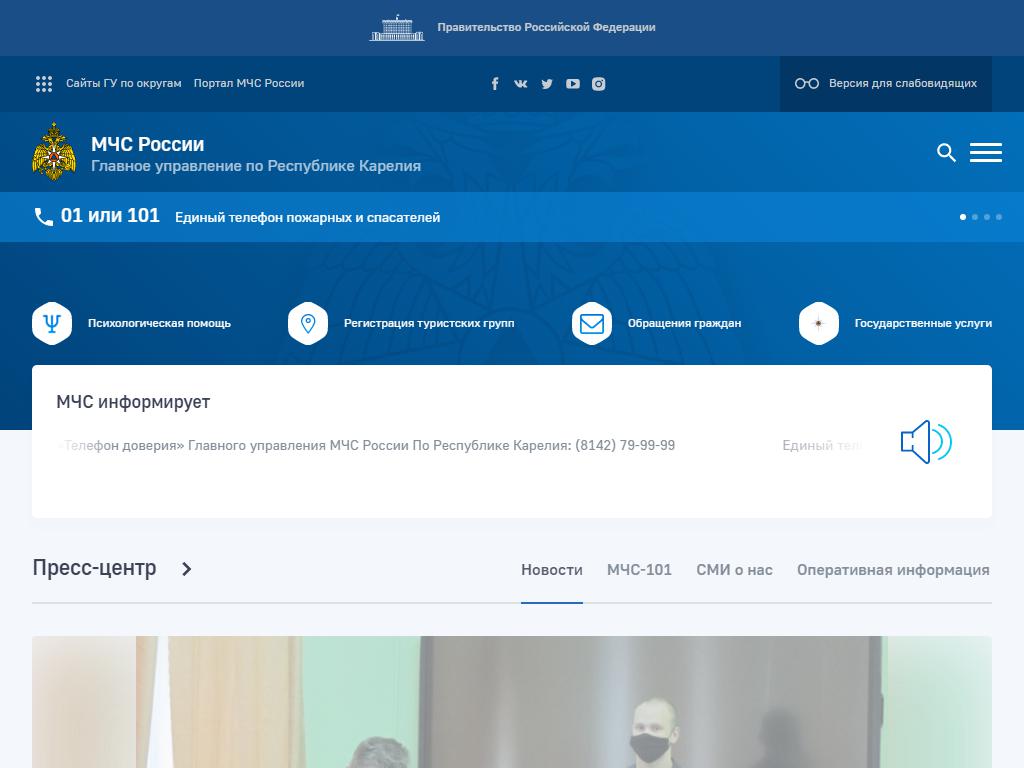This screenshot has width=1024, height=768.
Task: Open the YouTube social icon
Action: (573, 84)
